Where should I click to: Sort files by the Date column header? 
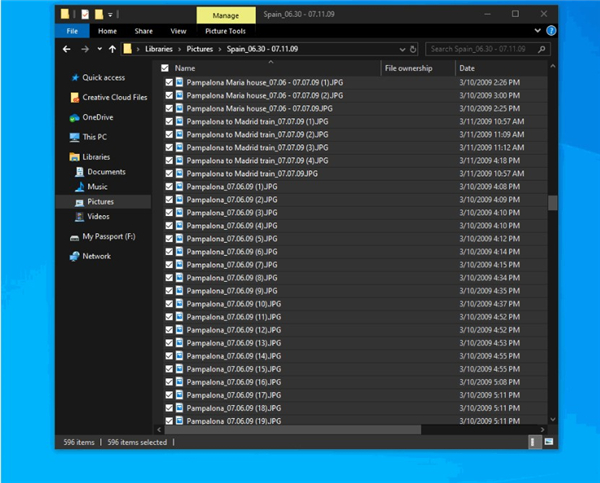coord(467,68)
